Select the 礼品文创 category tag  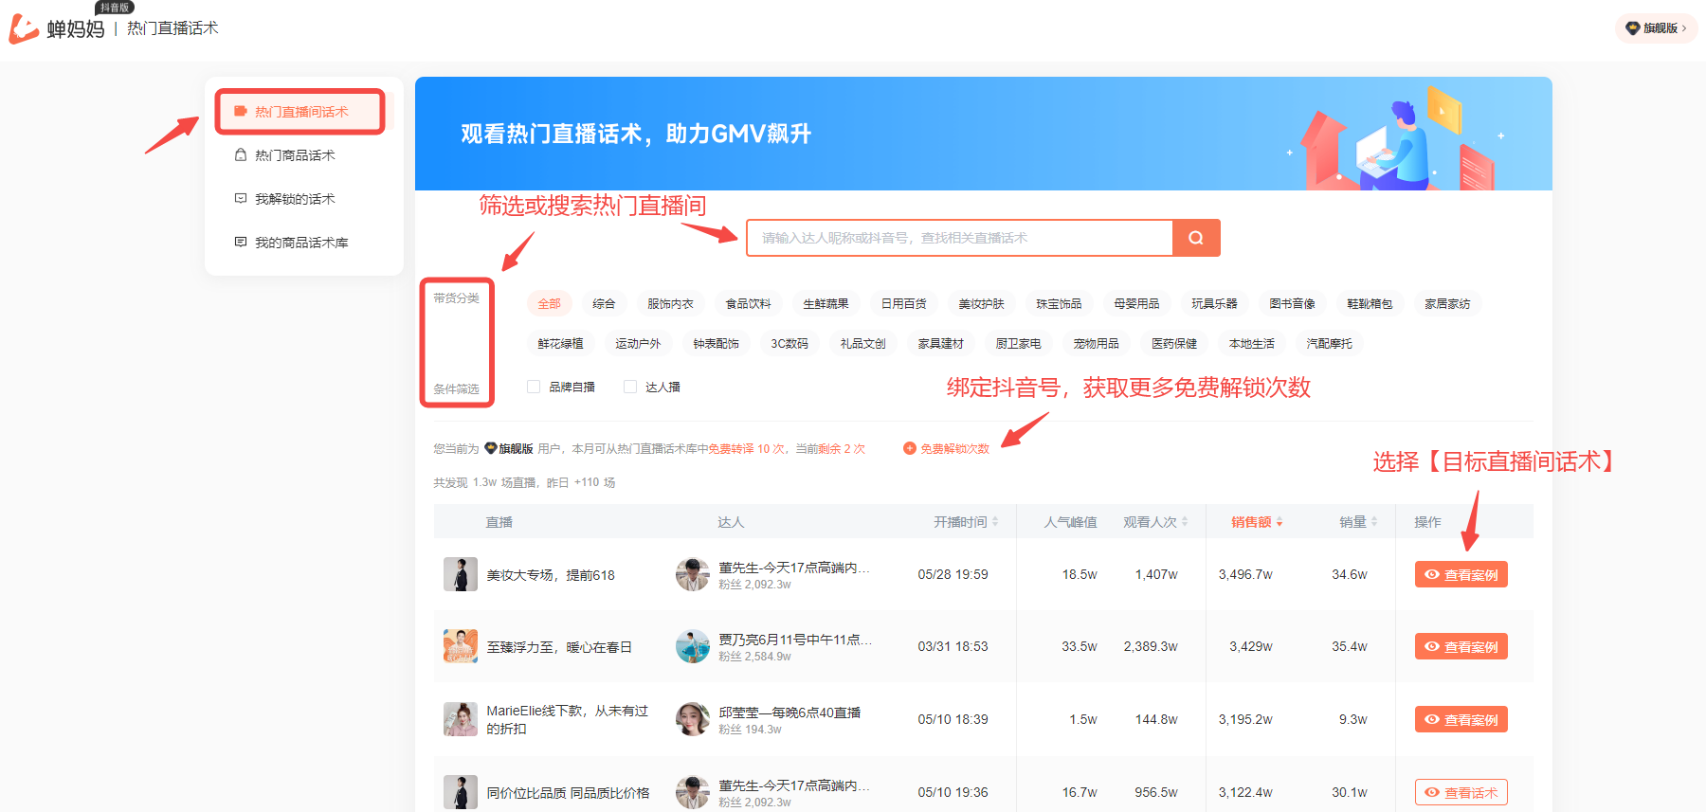coord(863,343)
